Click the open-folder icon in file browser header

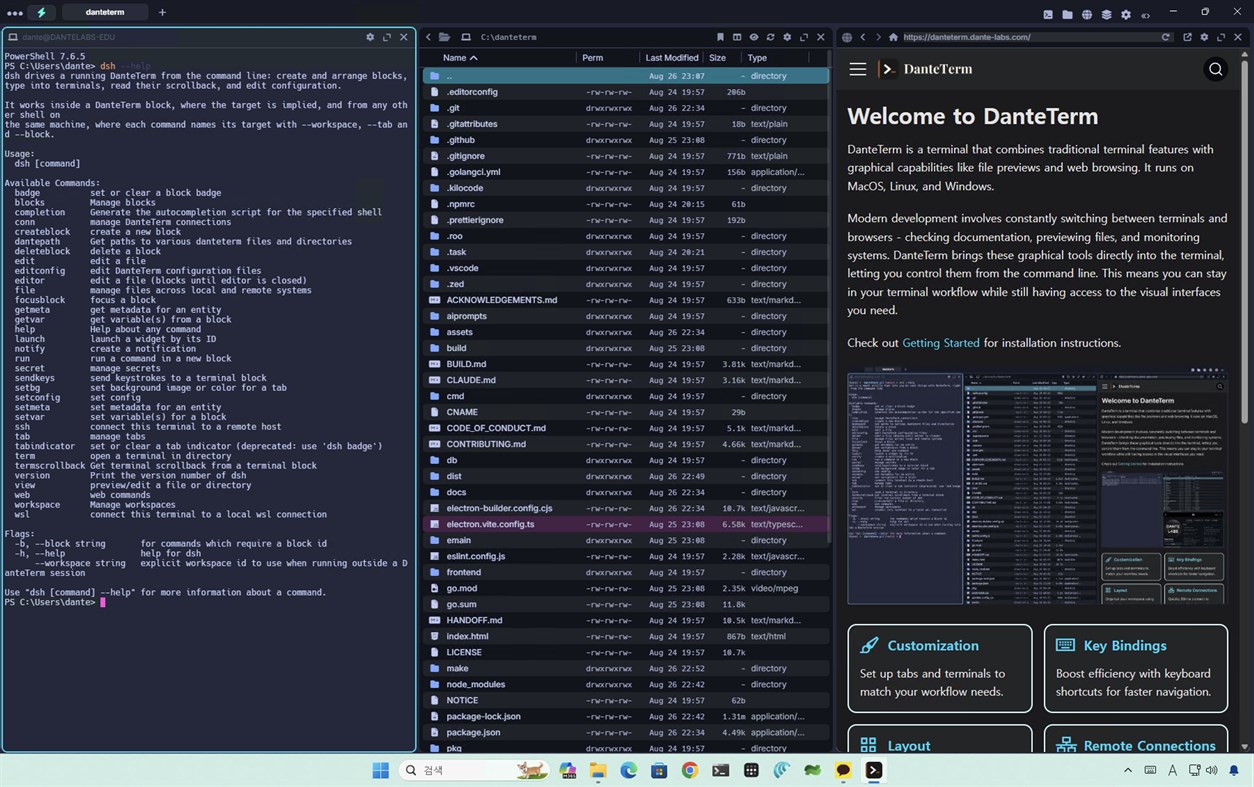point(444,37)
